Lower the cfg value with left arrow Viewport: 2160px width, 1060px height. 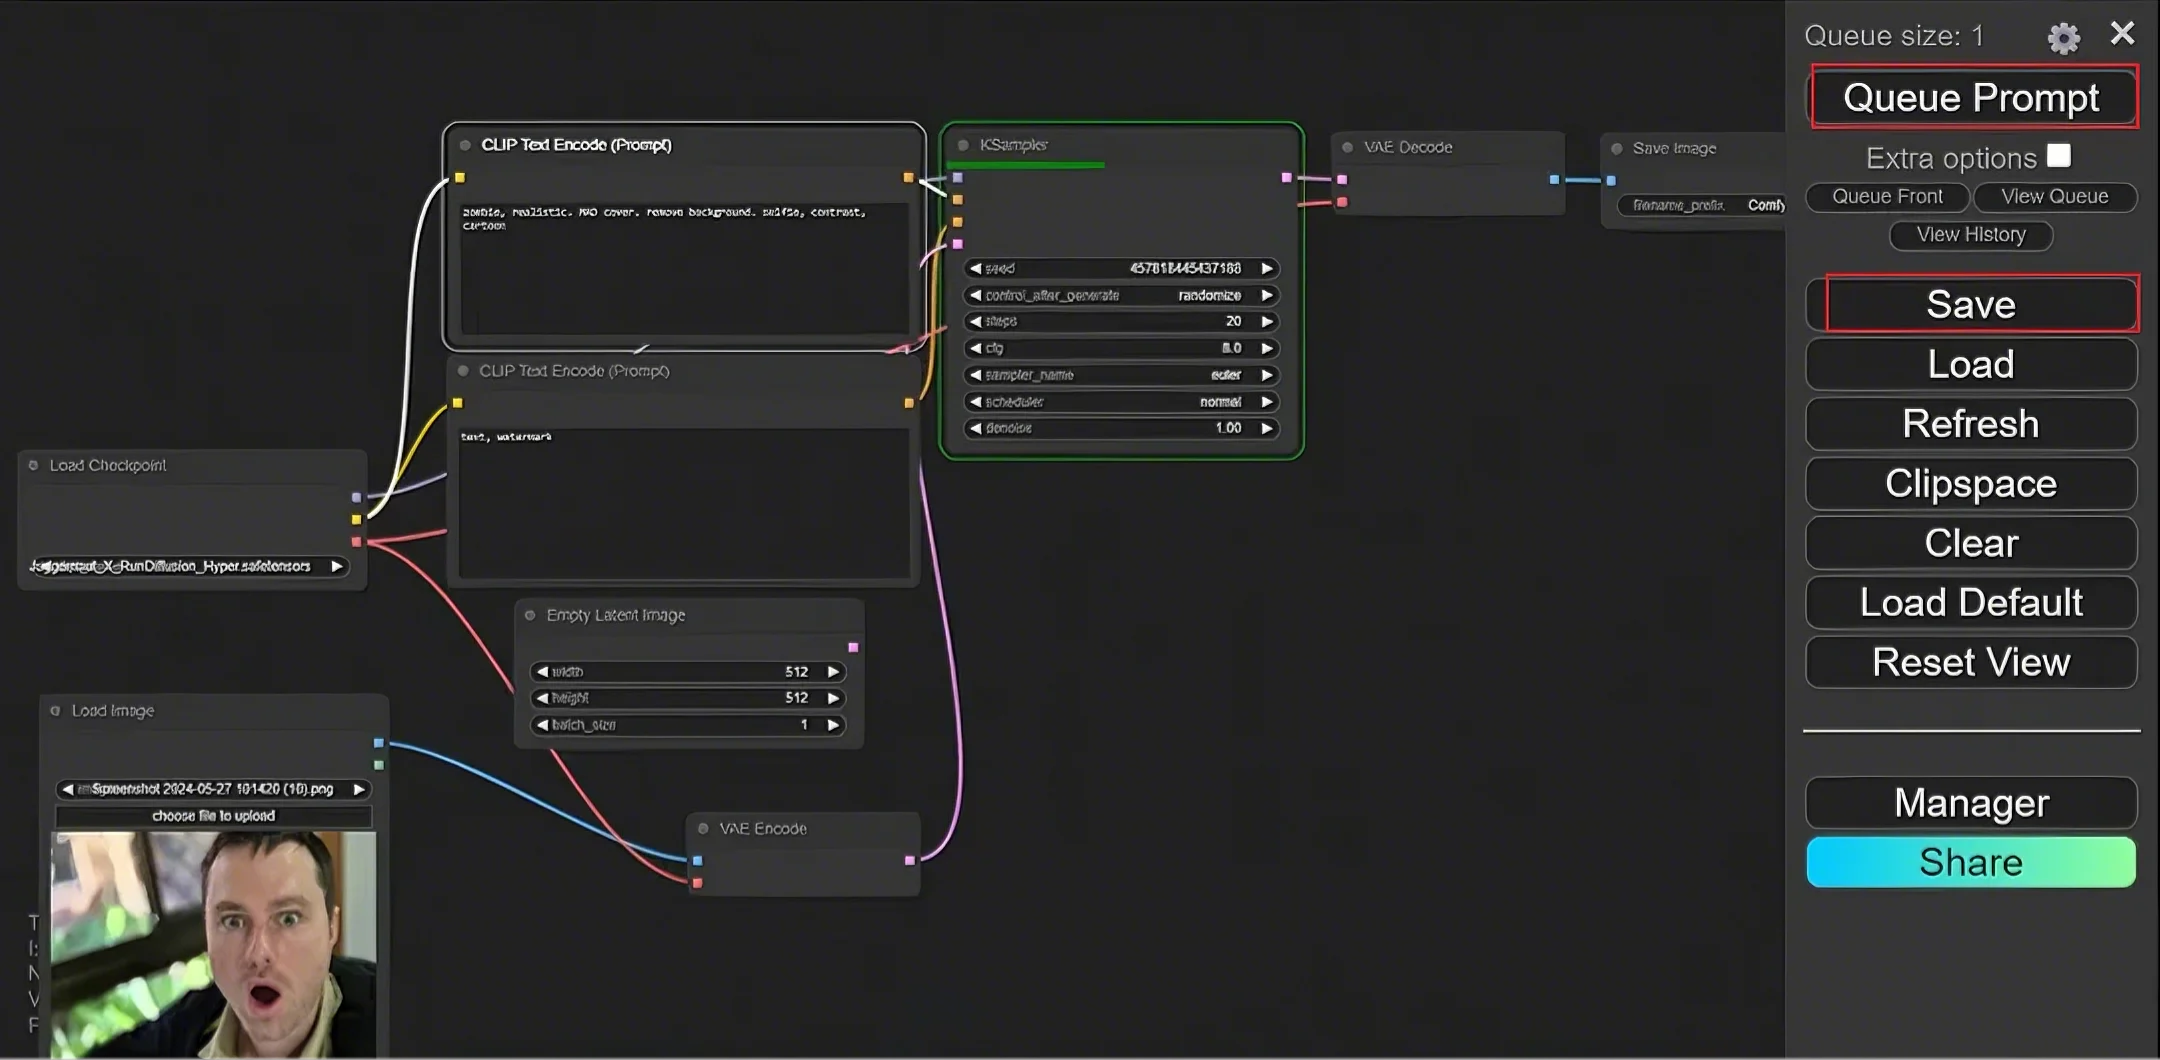975,348
